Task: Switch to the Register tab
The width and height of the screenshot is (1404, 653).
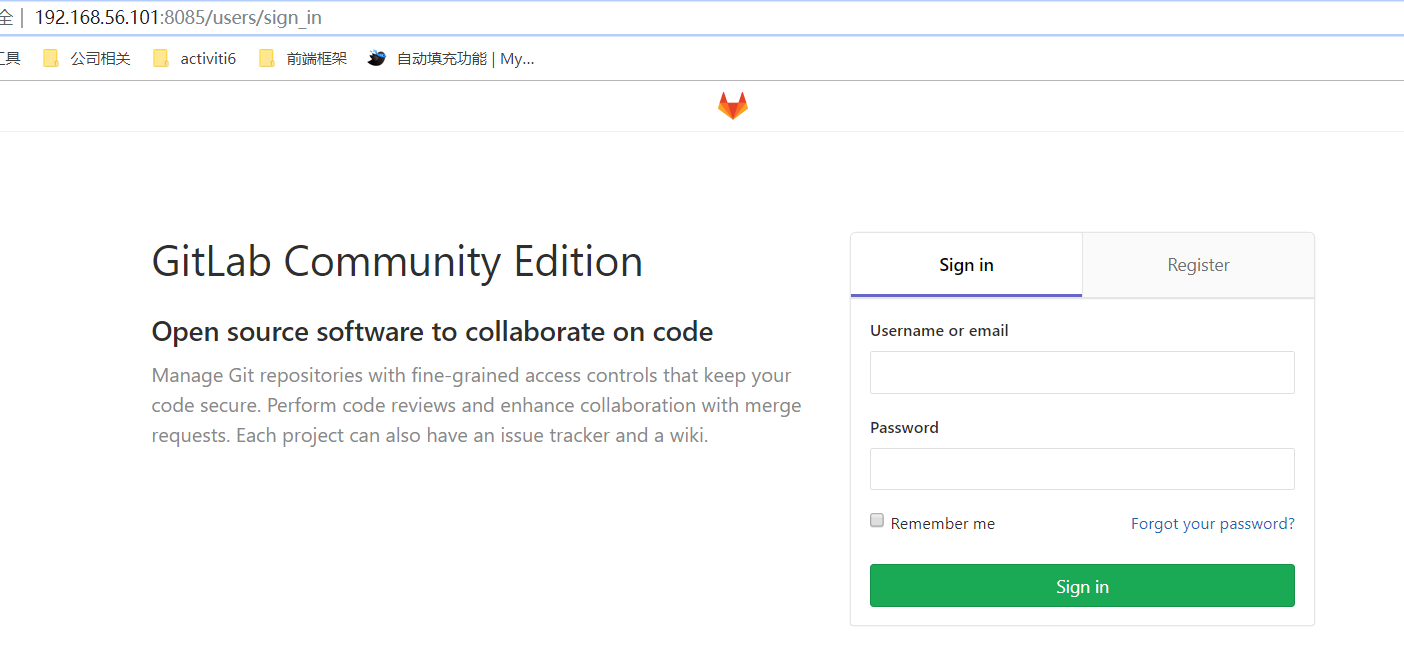Action: 1197,264
